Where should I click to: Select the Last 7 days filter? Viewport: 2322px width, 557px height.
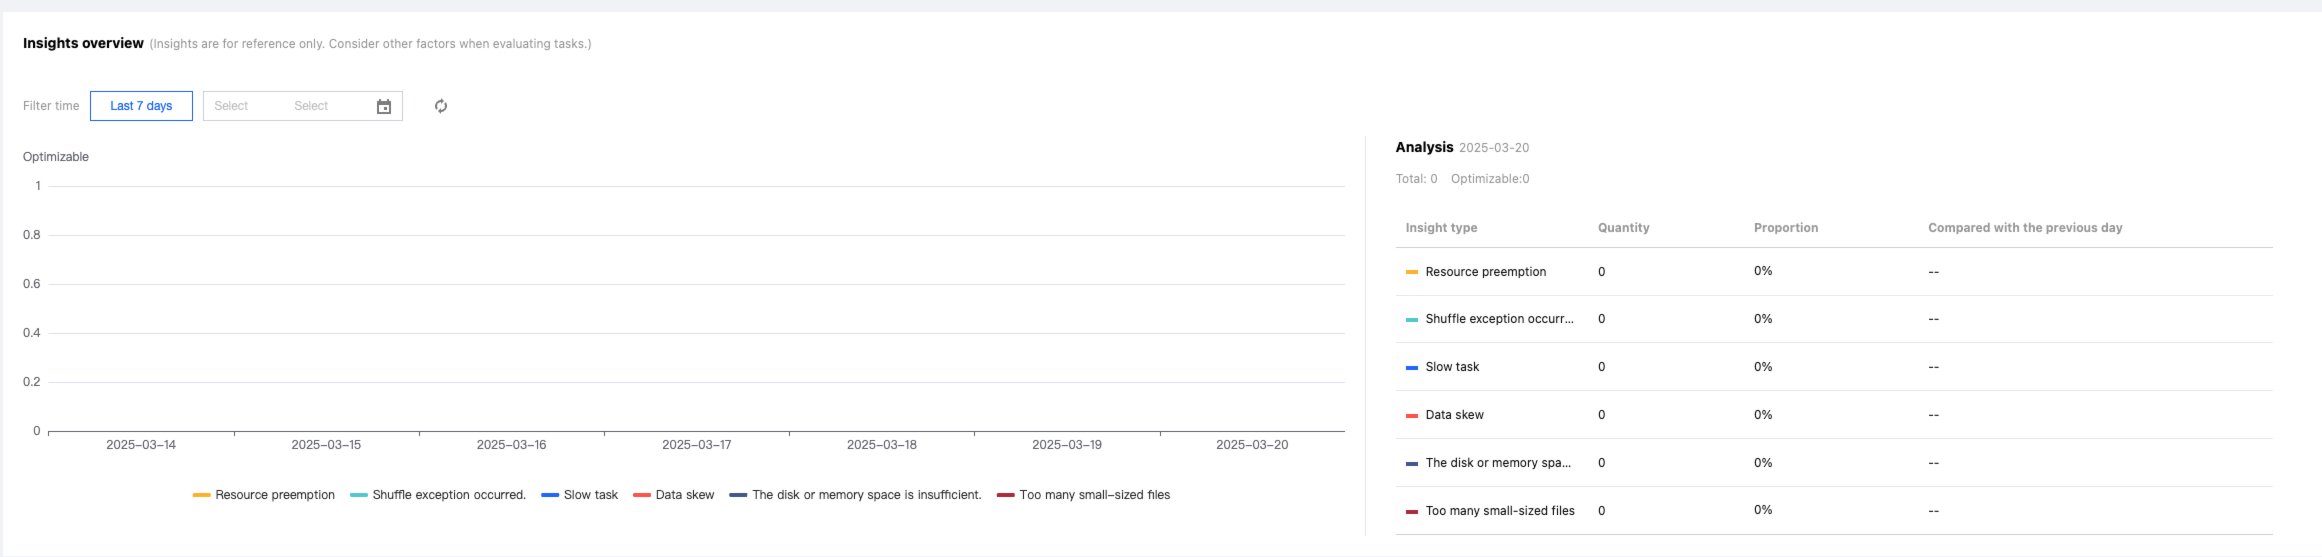click(141, 106)
